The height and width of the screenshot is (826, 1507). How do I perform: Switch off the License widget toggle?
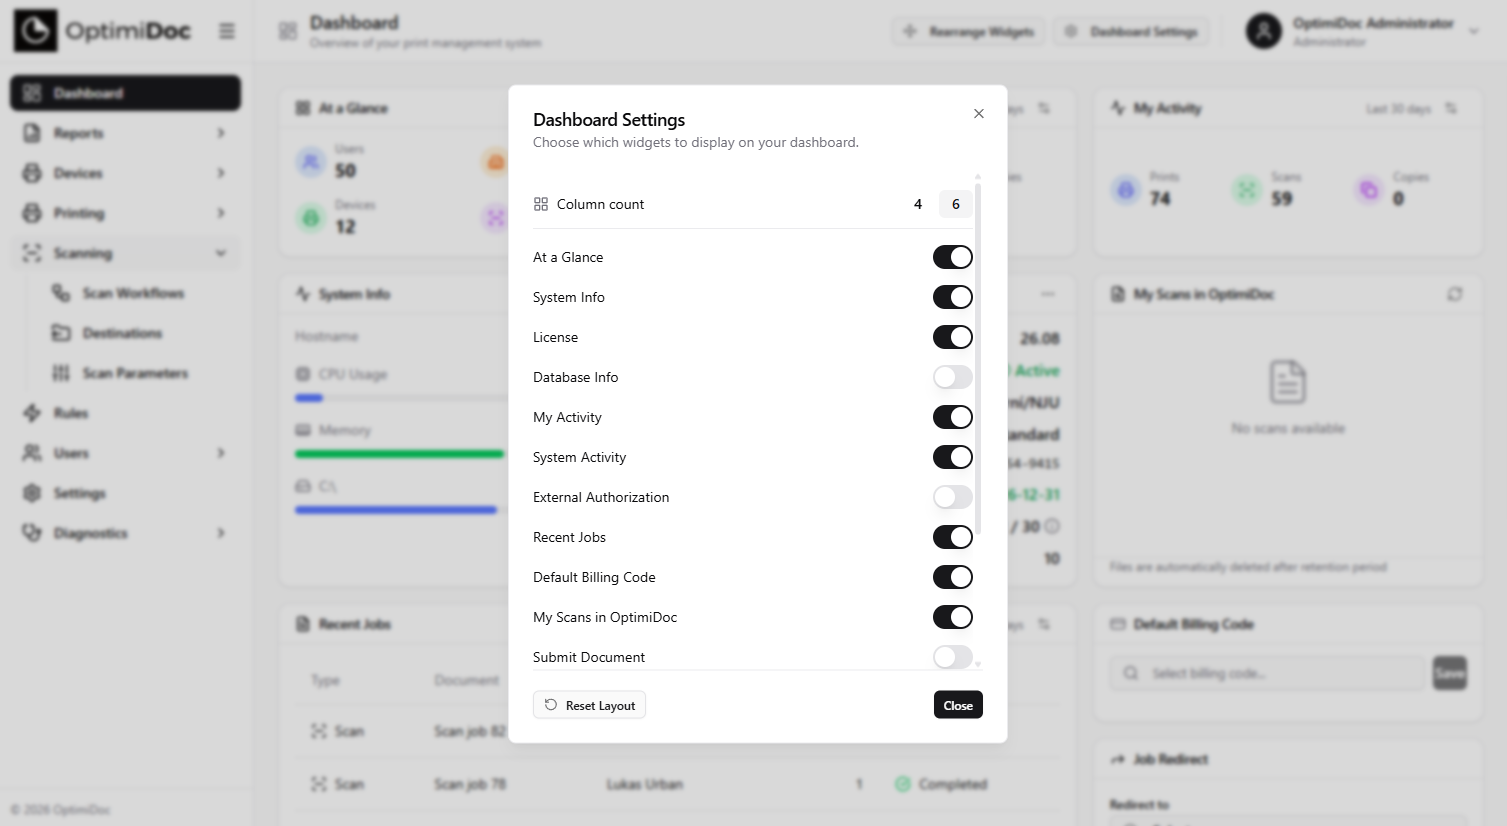pos(953,337)
